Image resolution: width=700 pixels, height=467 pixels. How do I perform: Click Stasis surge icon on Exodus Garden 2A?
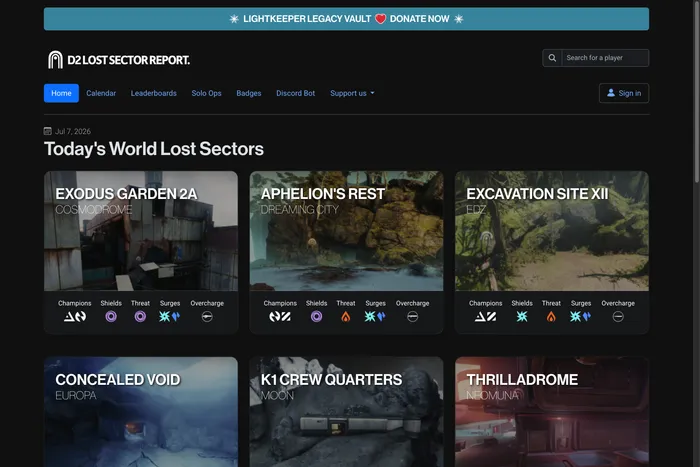point(176,317)
